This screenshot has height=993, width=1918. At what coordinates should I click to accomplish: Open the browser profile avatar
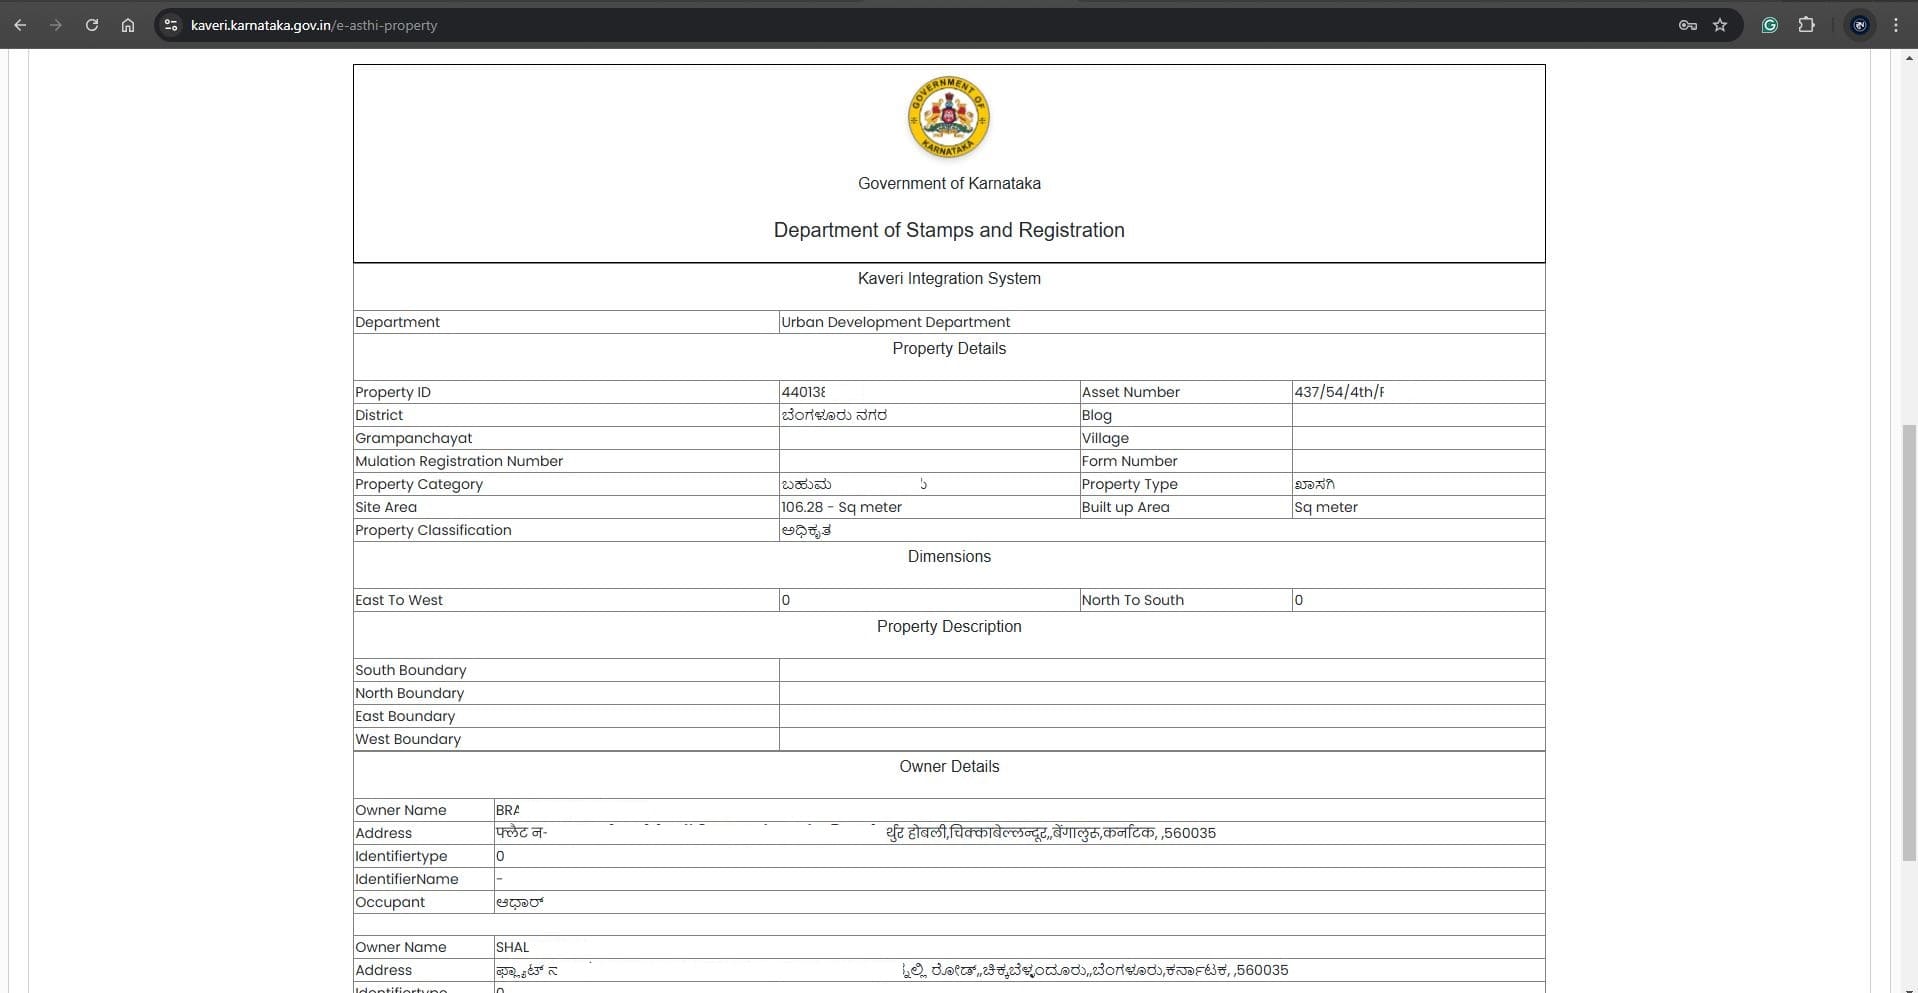(1859, 25)
